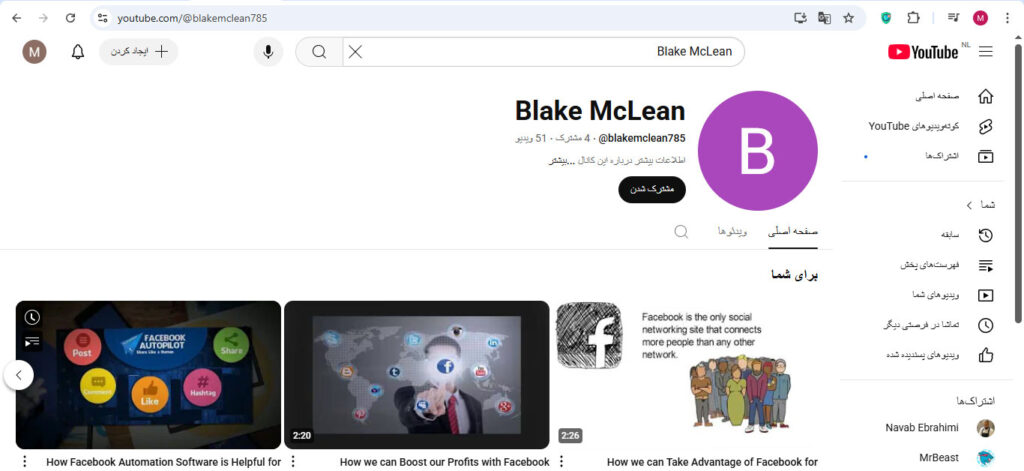This screenshot has width=1024, height=471.
Task: Open YouTube notifications bell
Action: [78, 52]
